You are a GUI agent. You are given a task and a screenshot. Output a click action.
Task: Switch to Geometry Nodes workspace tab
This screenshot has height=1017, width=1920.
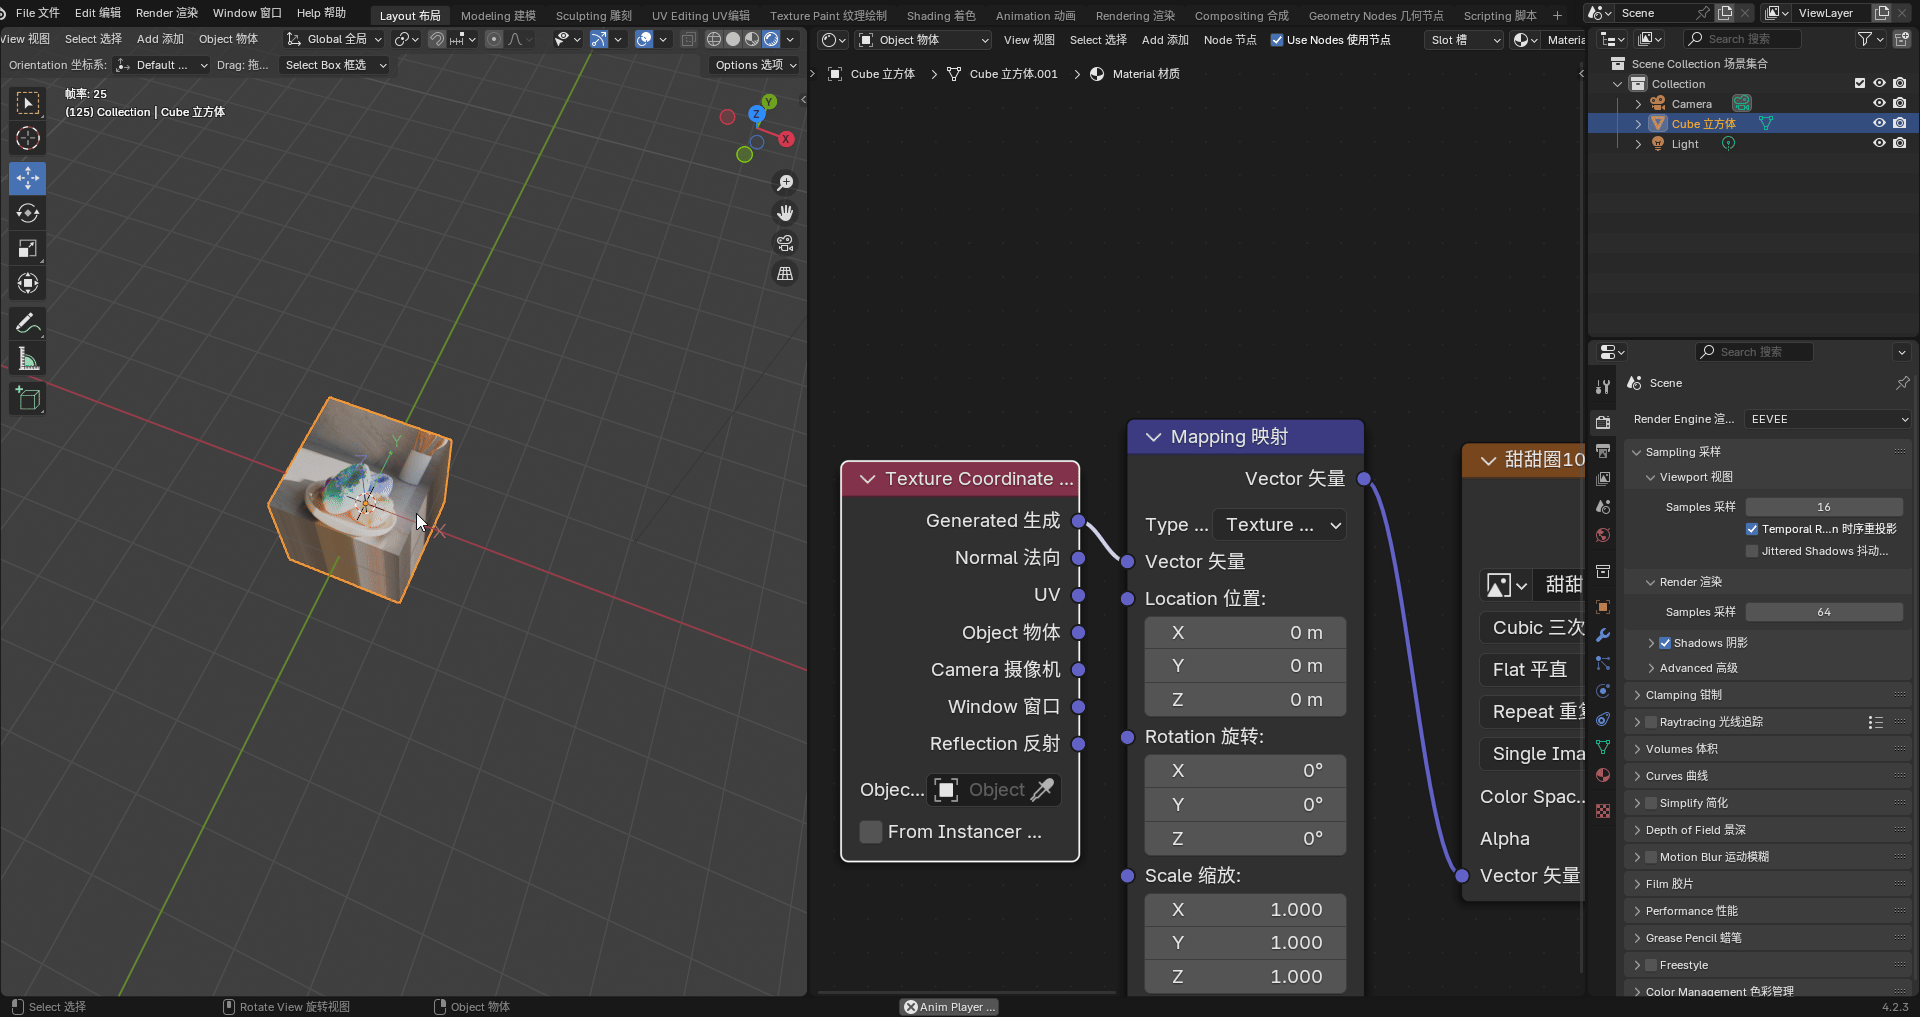tap(1376, 16)
